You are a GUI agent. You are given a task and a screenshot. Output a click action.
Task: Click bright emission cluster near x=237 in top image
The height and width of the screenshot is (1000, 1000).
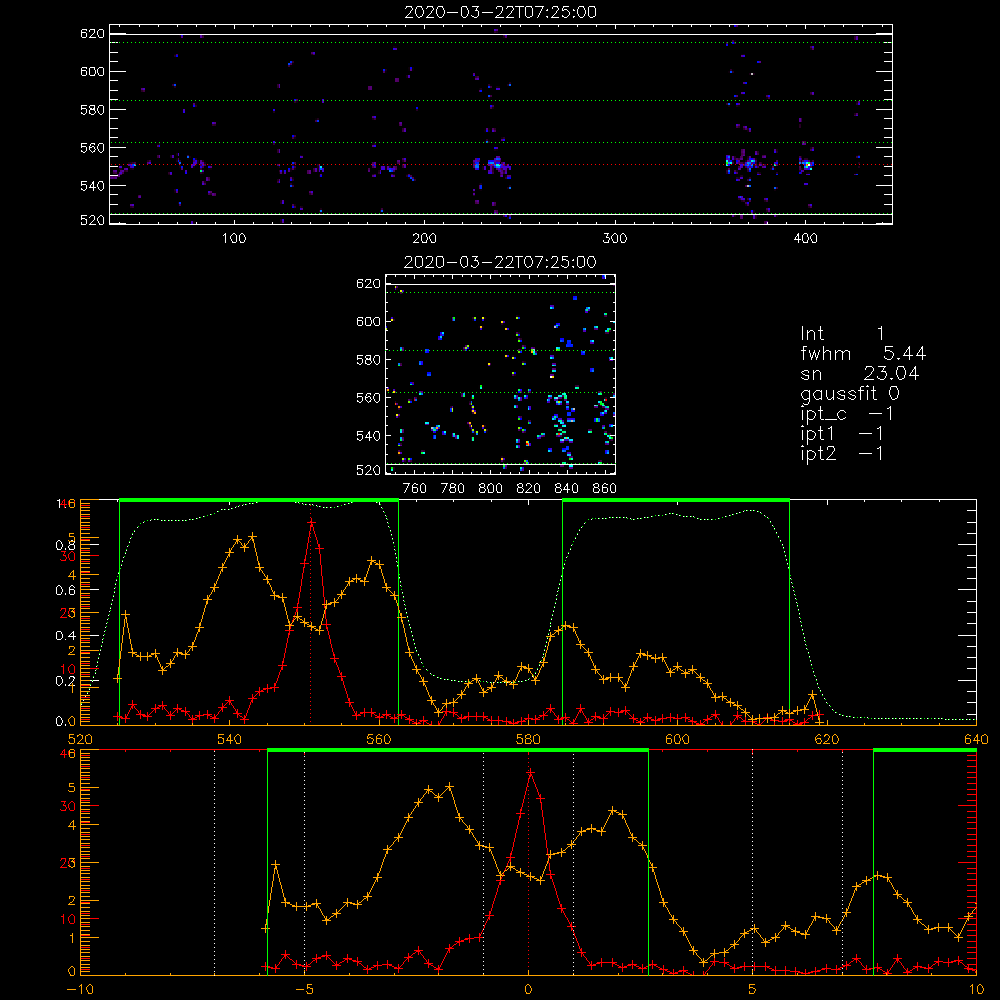tap(496, 165)
